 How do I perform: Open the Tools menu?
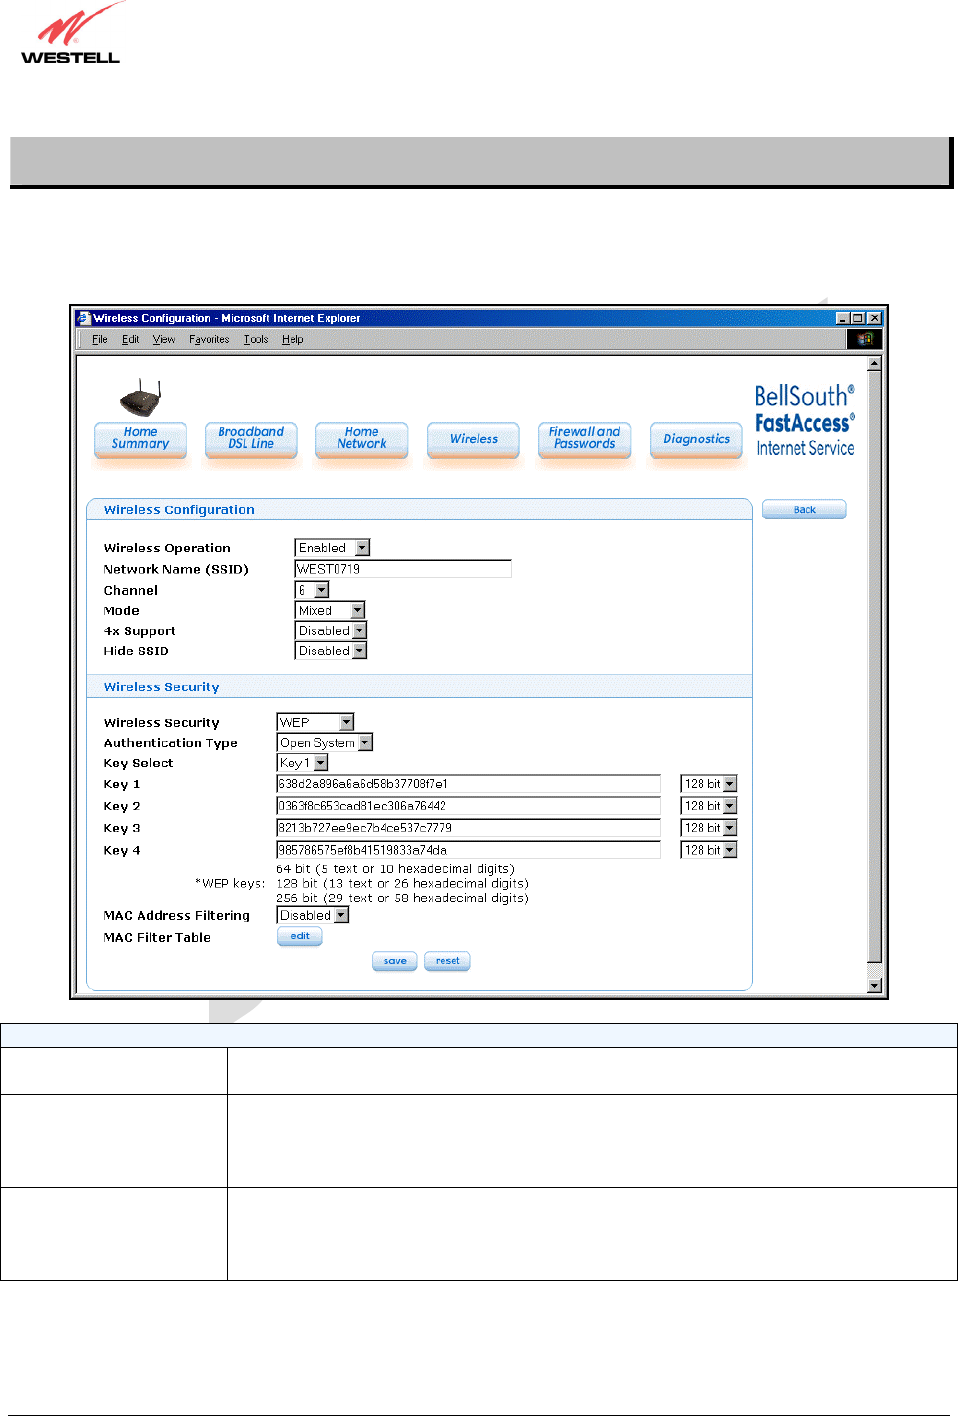pyautogui.click(x=256, y=340)
